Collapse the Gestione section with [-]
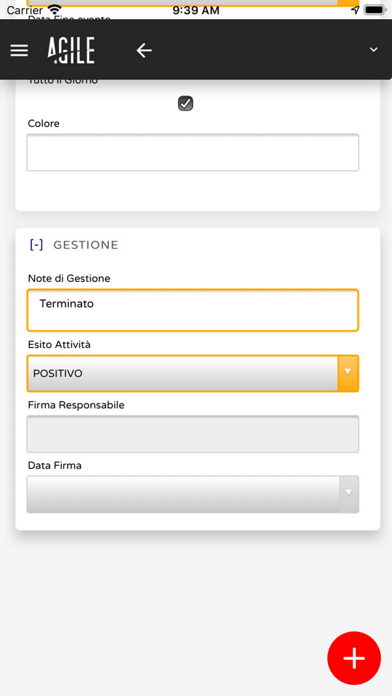 point(36,245)
